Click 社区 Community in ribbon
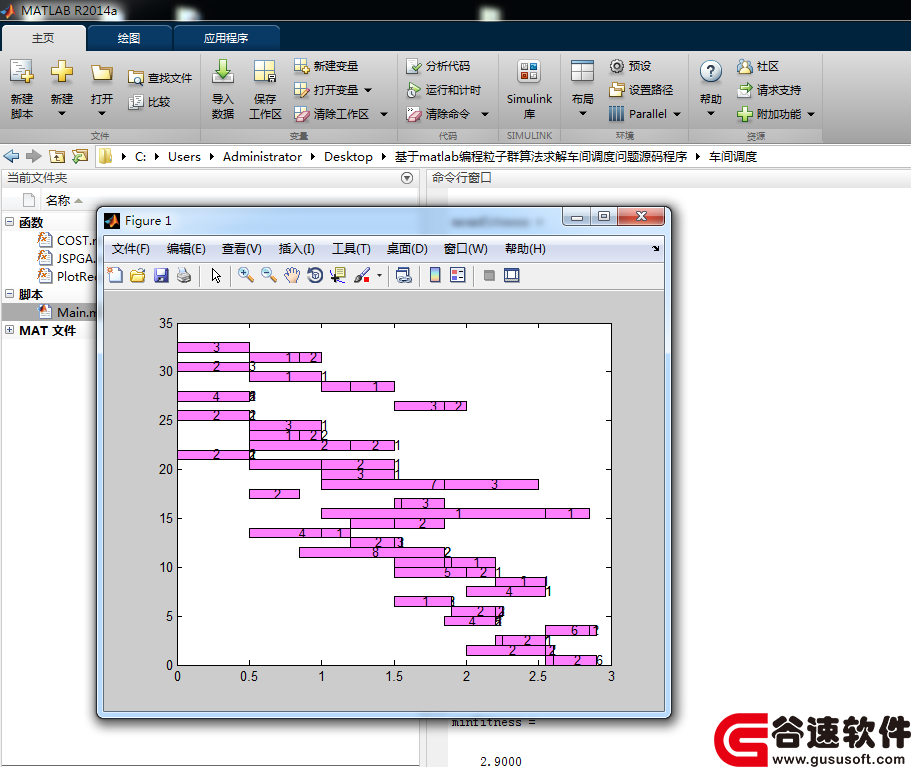911x767 pixels. pyautogui.click(x=758, y=66)
